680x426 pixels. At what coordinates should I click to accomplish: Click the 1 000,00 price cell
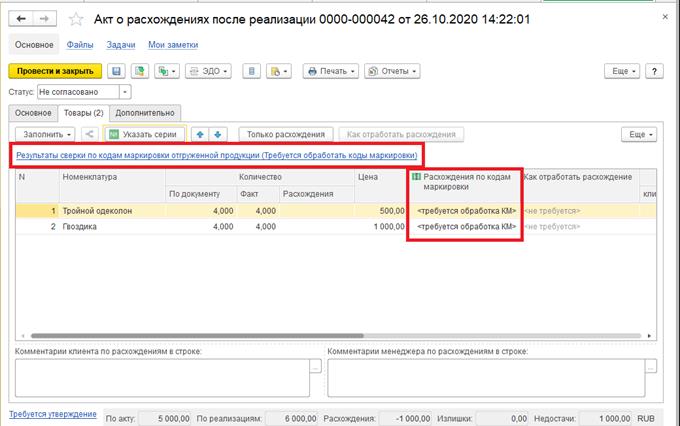pyautogui.click(x=380, y=226)
